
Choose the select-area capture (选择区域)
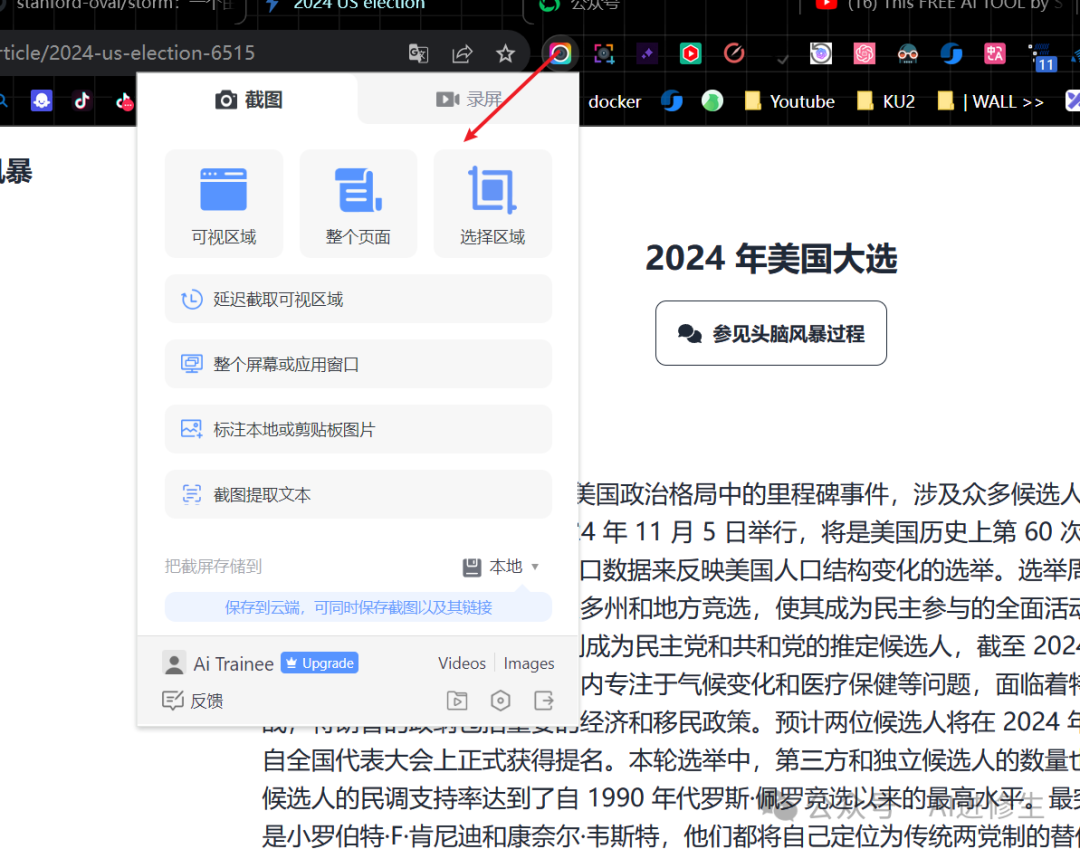[x=492, y=204]
